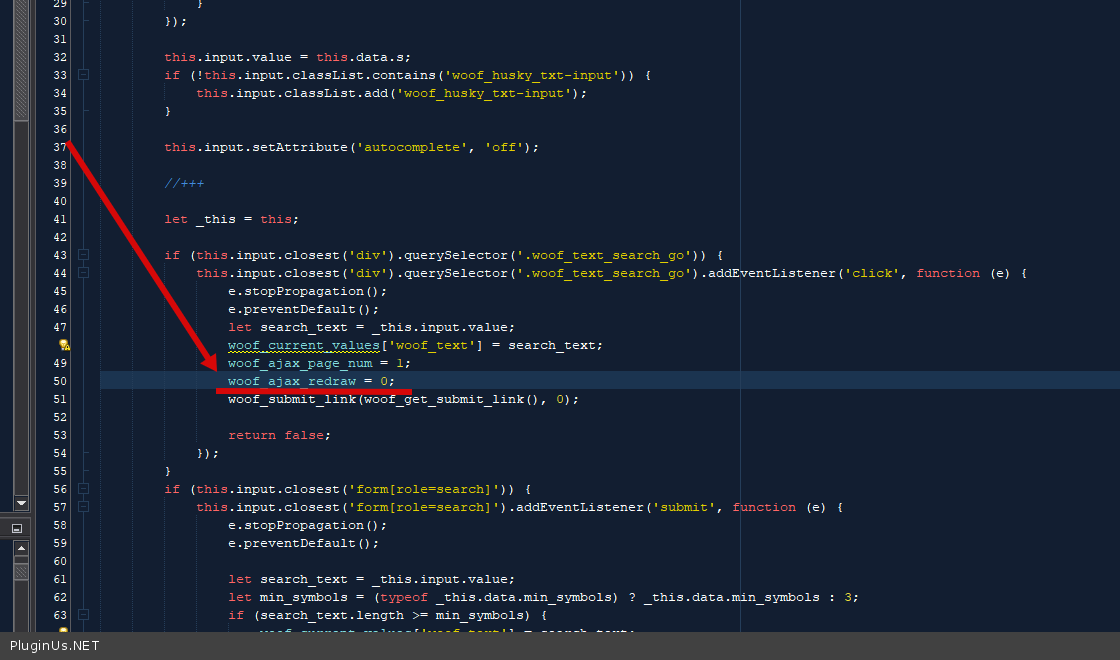Click the upper scrollbar's down arrow

21,502
